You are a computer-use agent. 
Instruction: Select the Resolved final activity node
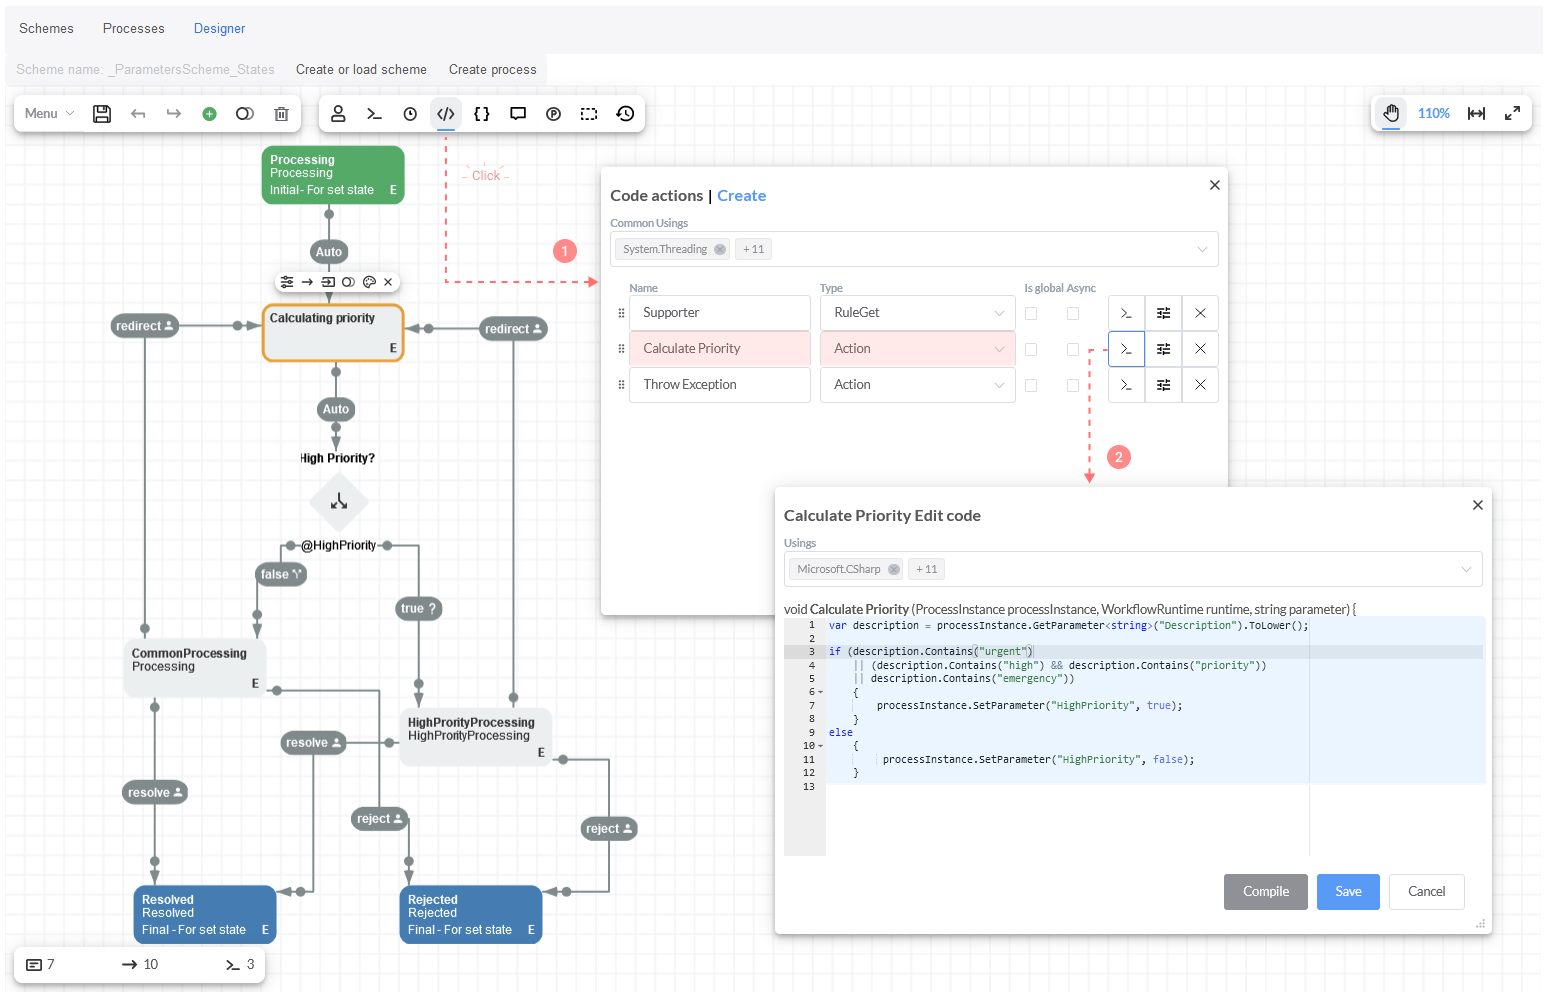[205, 914]
